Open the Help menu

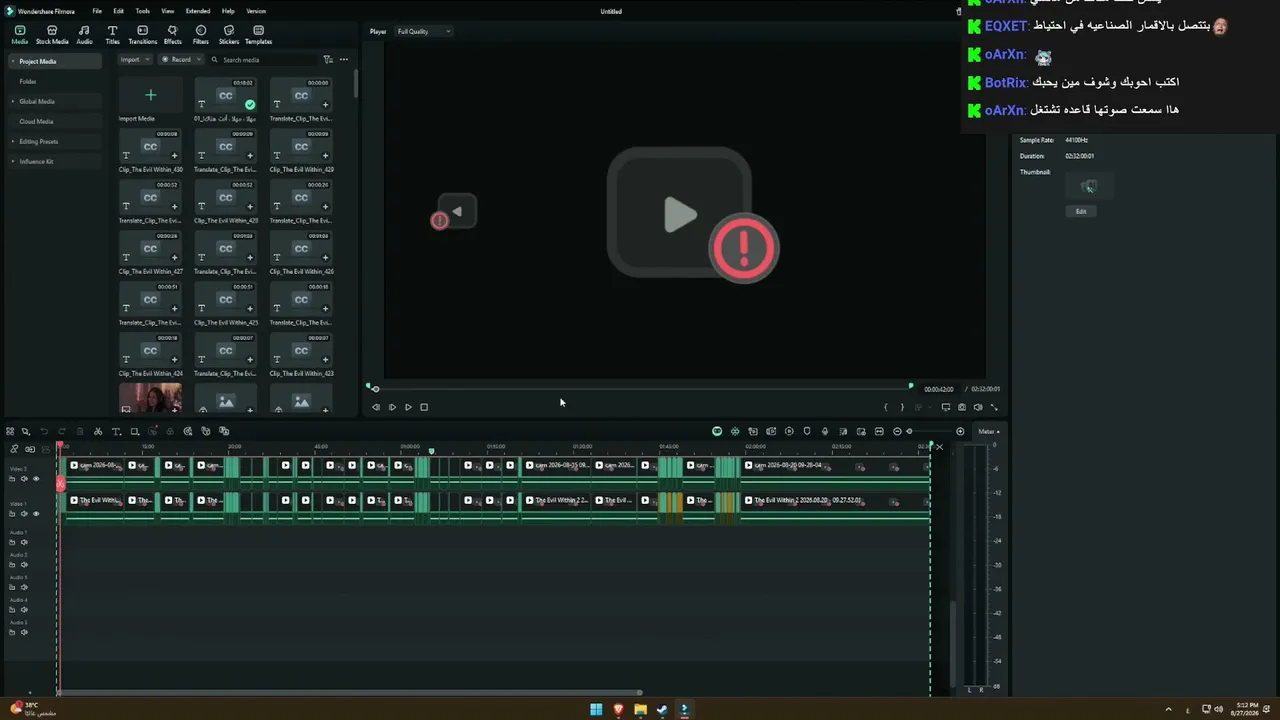[228, 11]
